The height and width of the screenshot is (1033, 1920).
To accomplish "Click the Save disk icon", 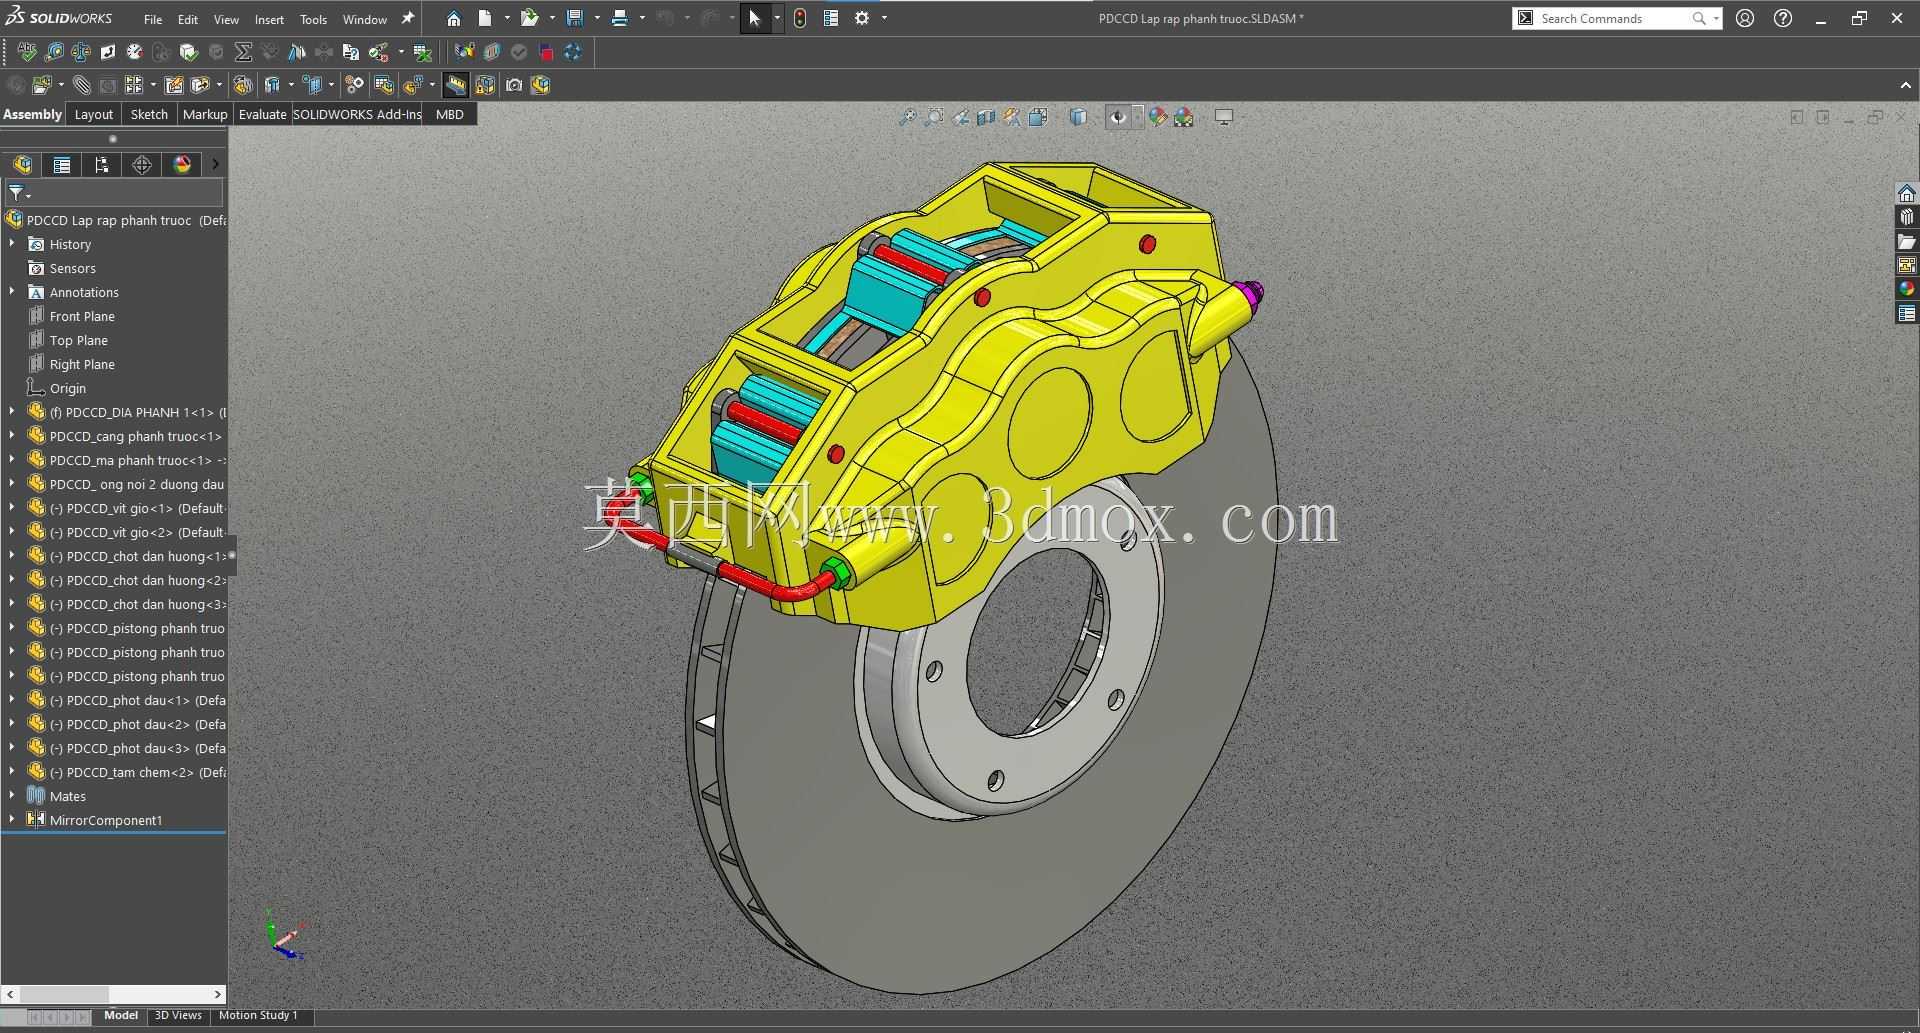I will 574,18.
